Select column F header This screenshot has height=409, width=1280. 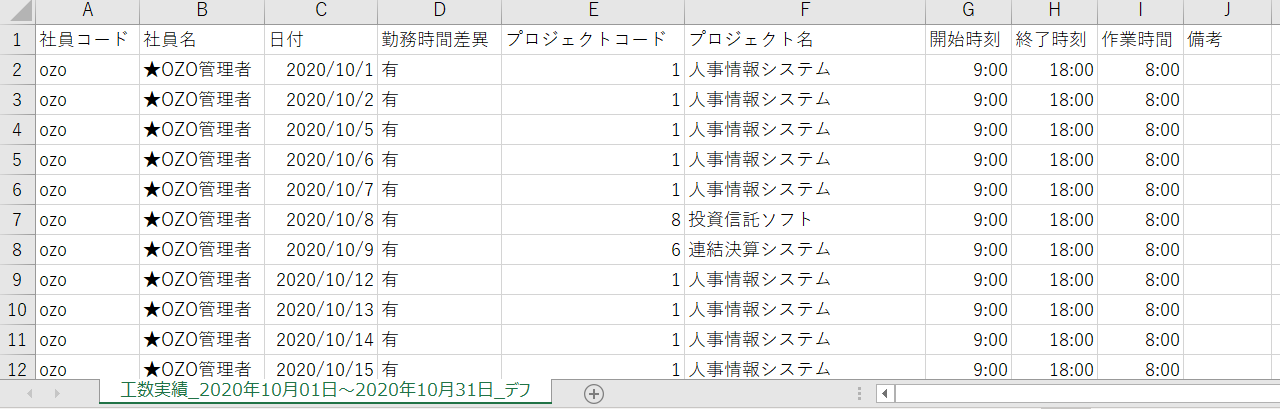804,11
